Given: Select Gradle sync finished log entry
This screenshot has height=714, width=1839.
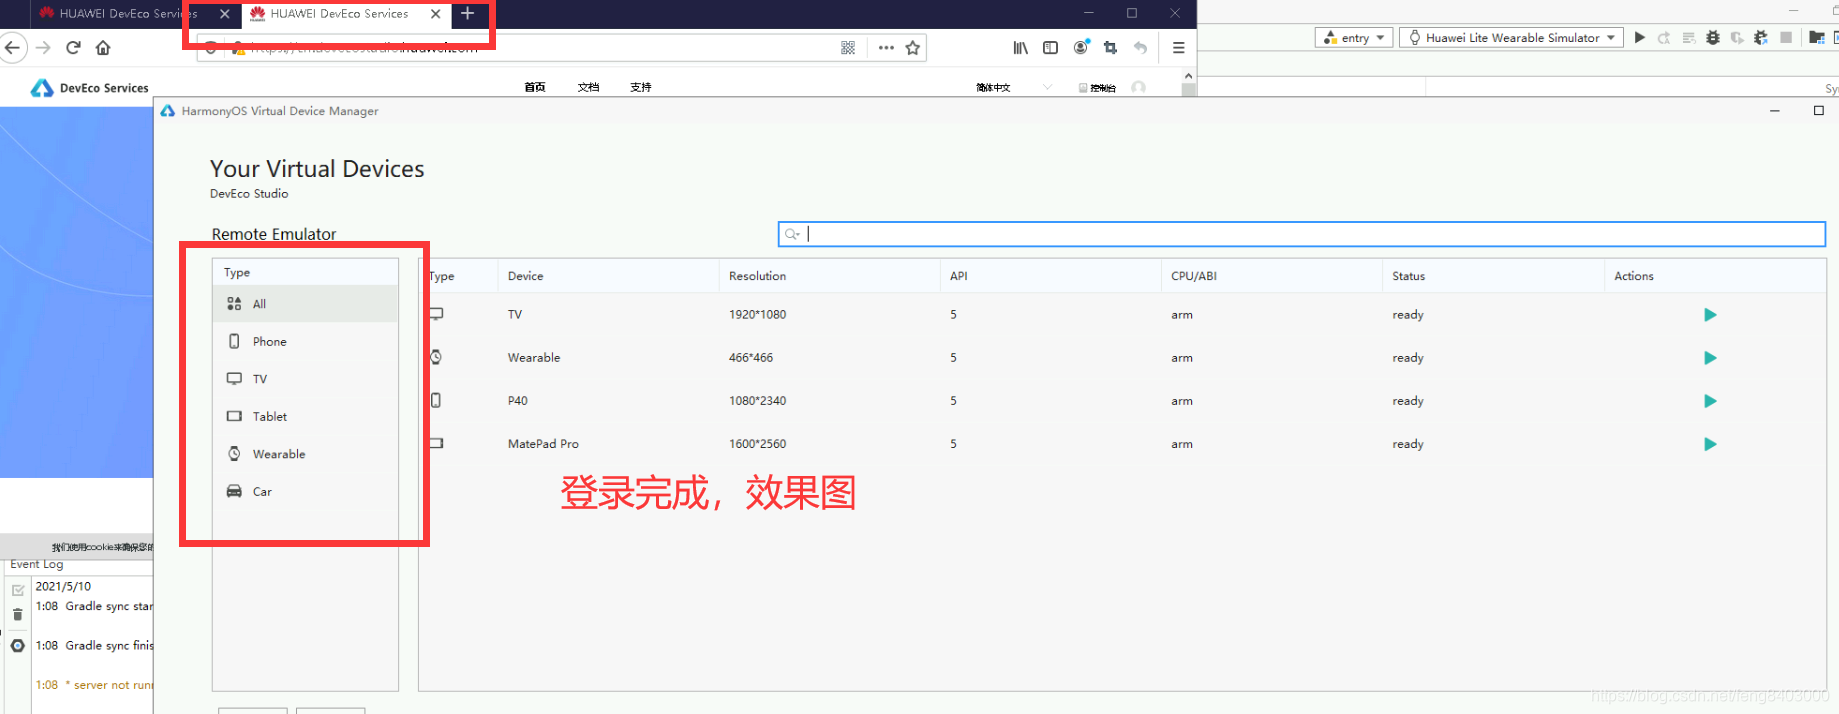Looking at the screenshot, I should coord(94,646).
